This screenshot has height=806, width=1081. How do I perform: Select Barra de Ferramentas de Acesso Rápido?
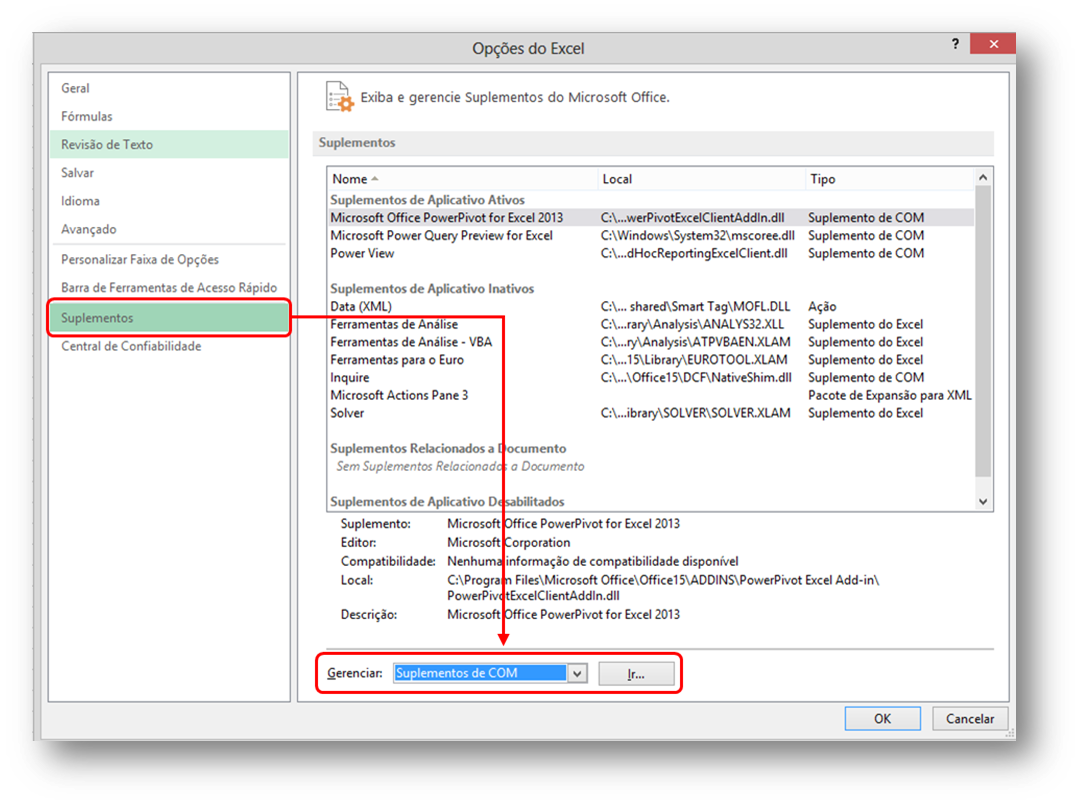[x=169, y=287]
